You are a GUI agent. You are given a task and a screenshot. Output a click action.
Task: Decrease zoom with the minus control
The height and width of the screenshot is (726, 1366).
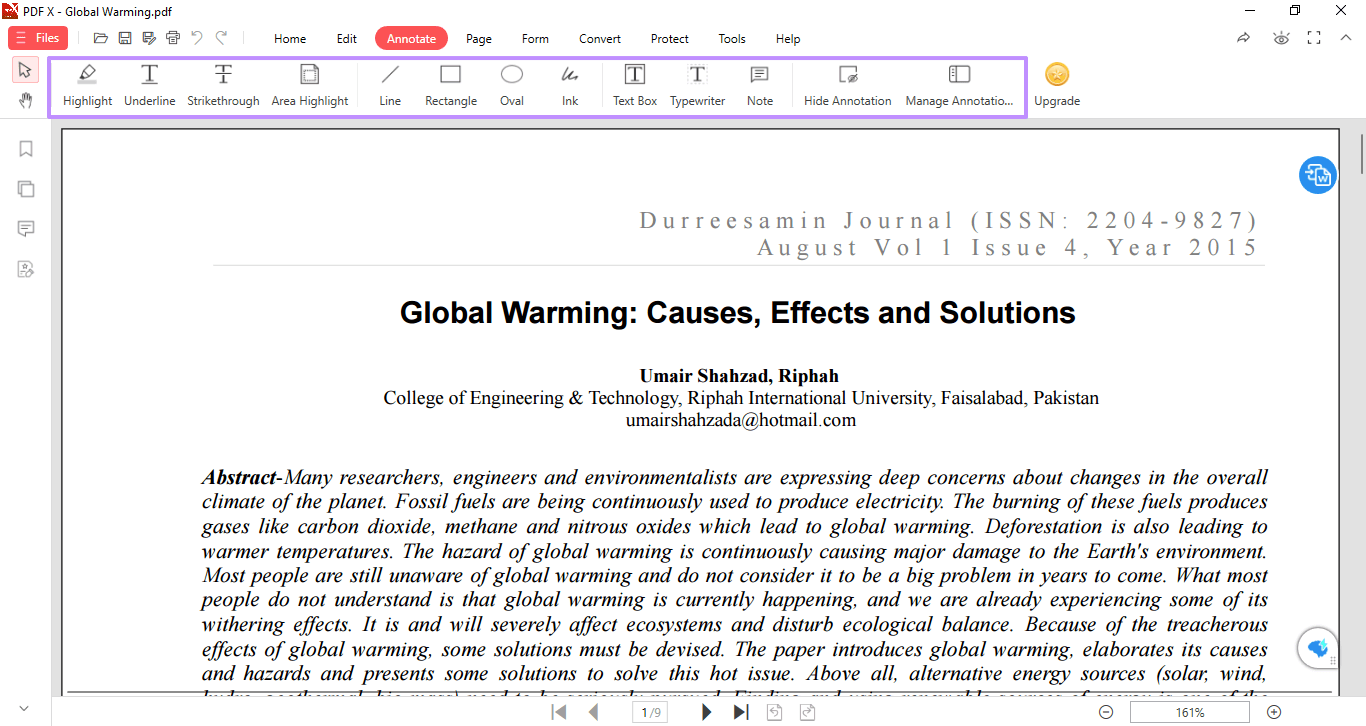(1106, 711)
